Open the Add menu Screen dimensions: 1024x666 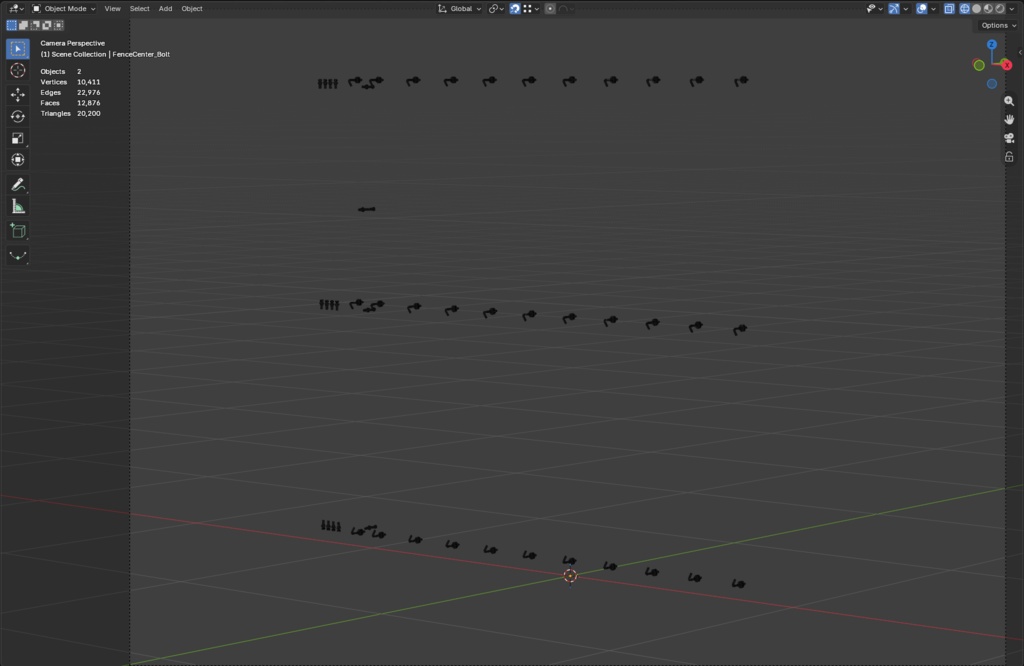coord(165,8)
